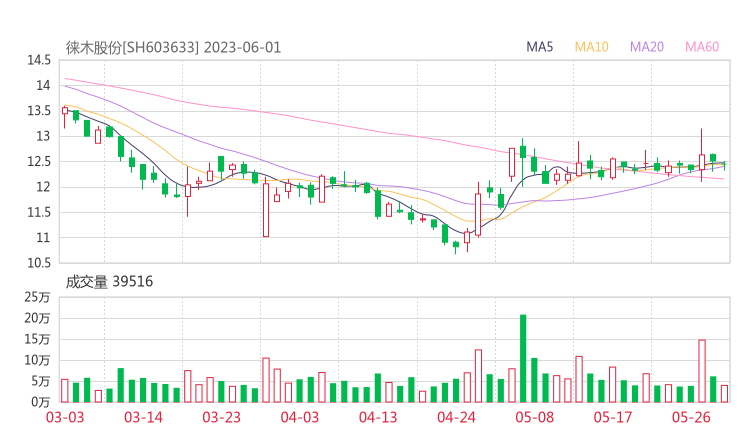Select the 03-14 date marker

[x=143, y=417]
